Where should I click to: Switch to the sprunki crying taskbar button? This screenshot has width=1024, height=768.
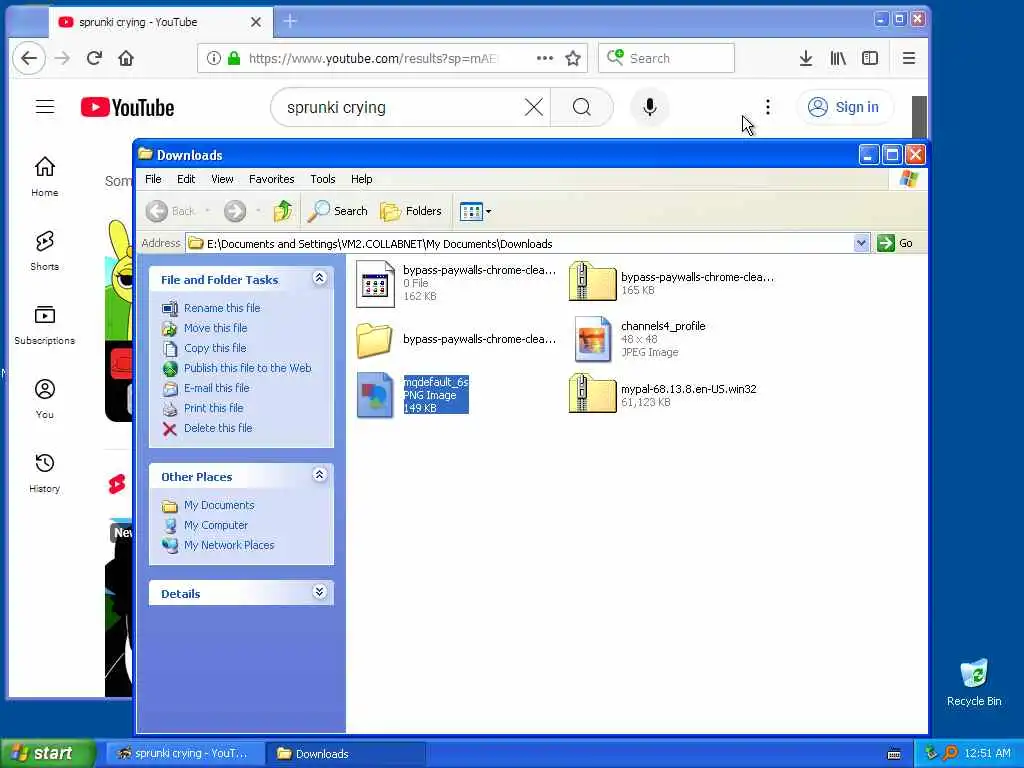(x=184, y=753)
